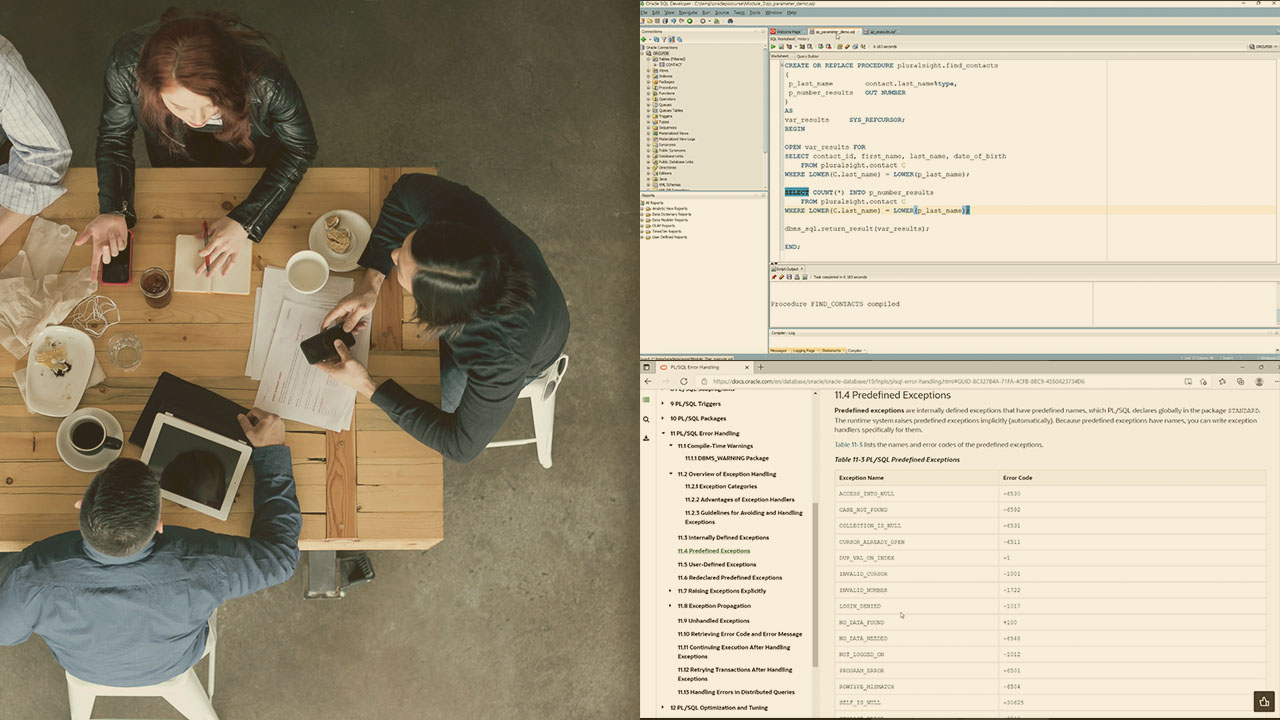
Task: Click the browser back arrow
Action: (x=648, y=381)
